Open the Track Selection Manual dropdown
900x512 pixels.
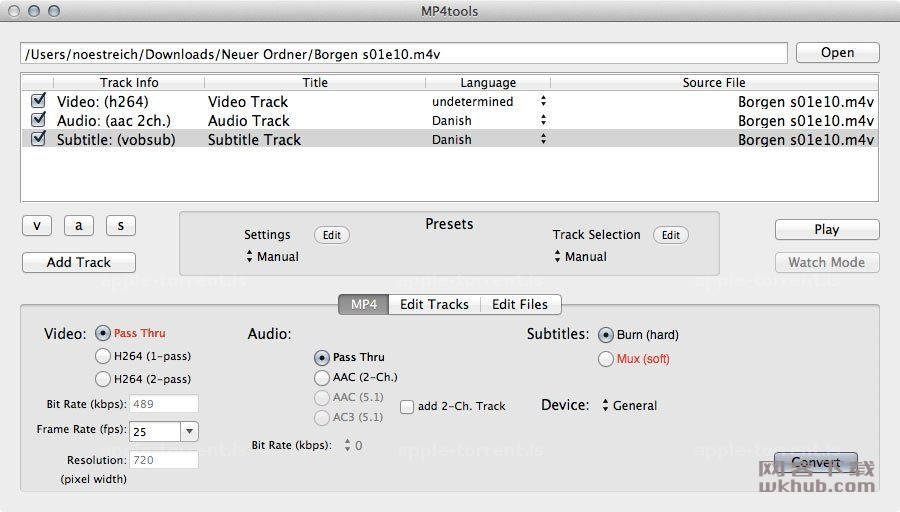point(580,257)
